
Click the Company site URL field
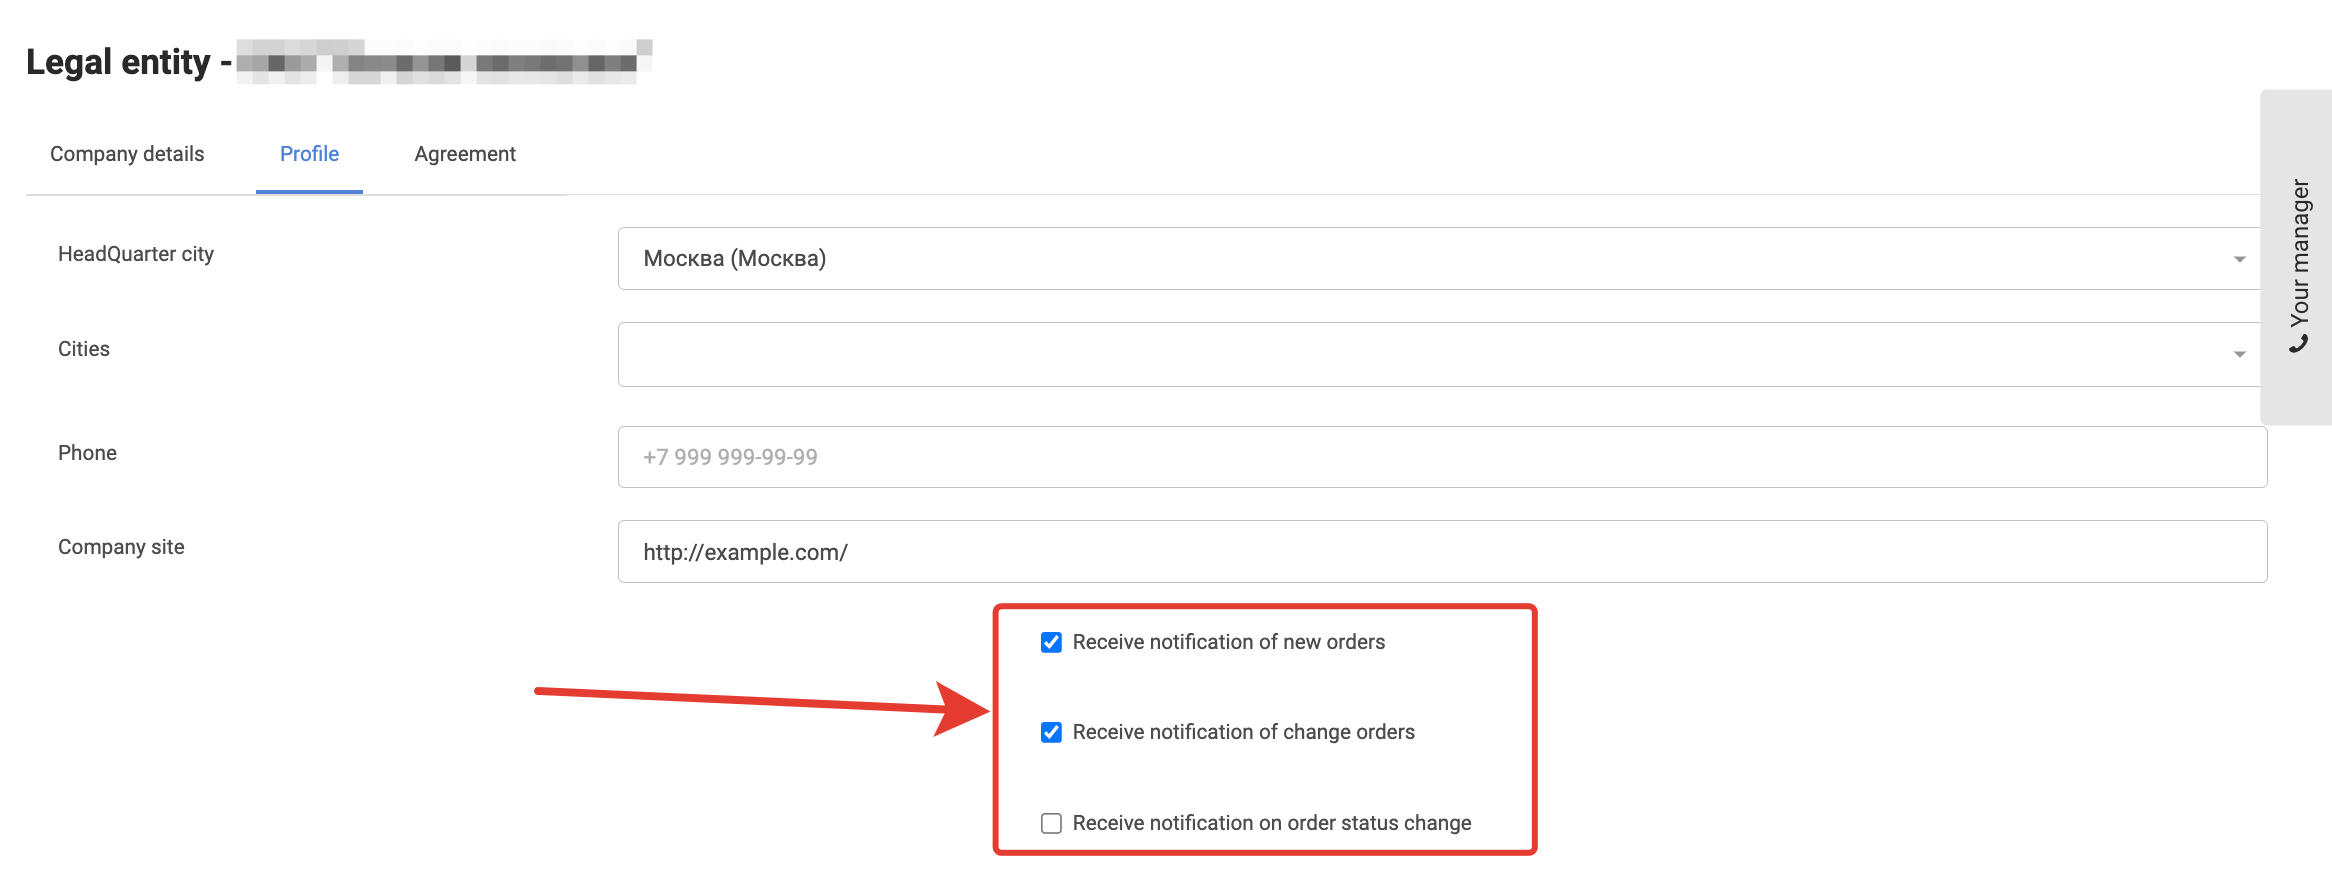1442,552
